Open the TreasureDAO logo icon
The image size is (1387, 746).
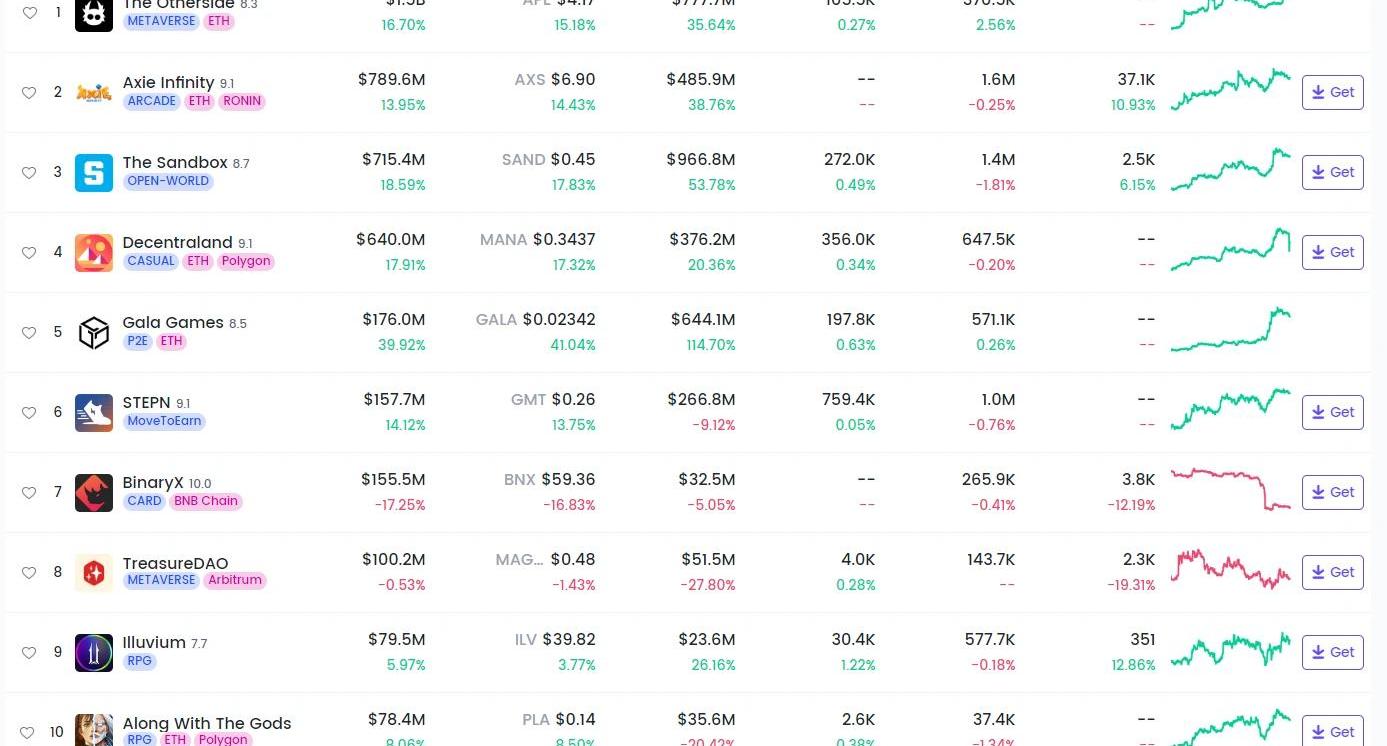coord(94,573)
